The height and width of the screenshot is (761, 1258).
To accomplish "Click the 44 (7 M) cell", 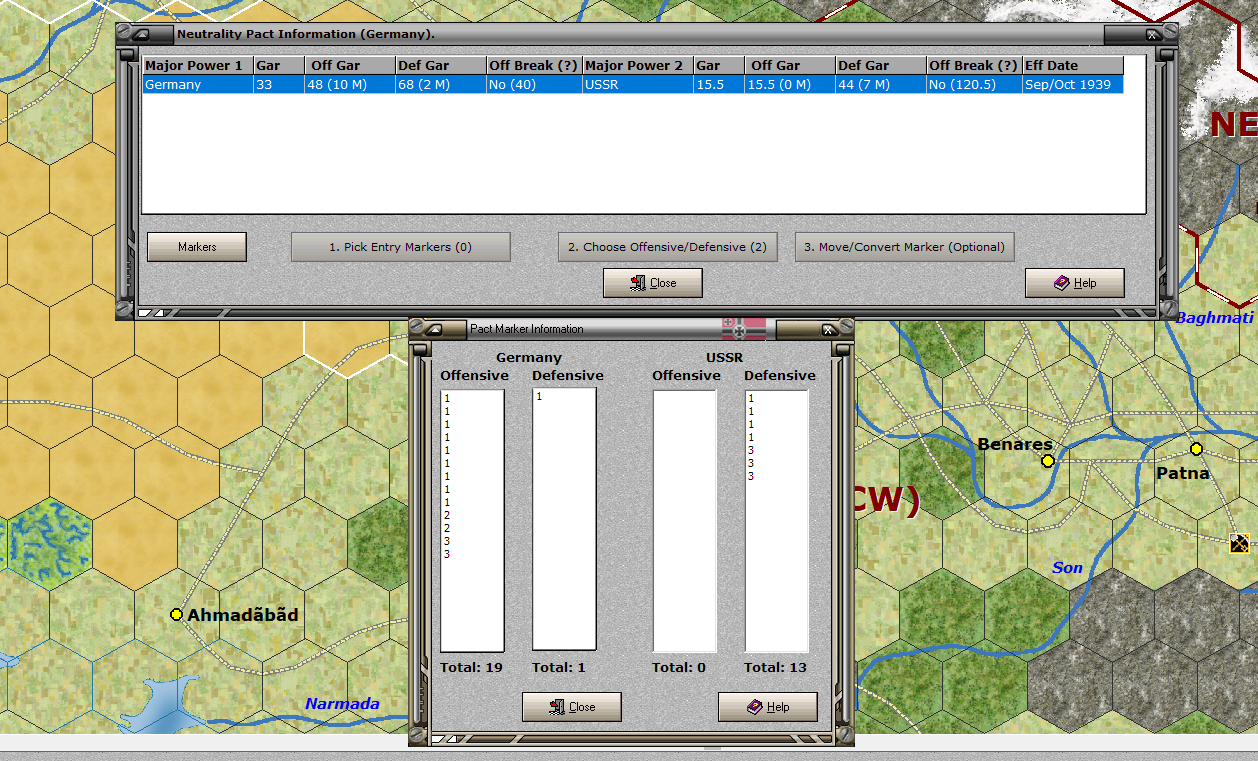I will (x=881, y=85).
